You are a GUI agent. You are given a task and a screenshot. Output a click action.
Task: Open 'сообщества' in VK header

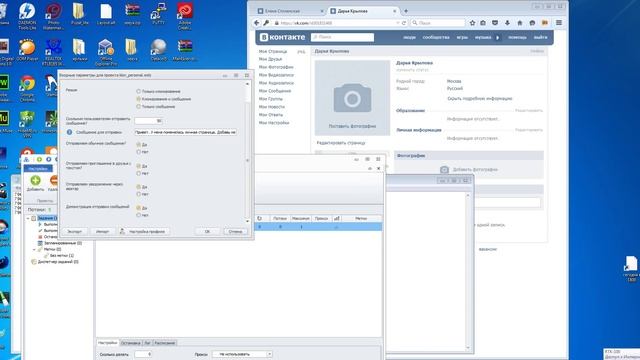[436, 37]
